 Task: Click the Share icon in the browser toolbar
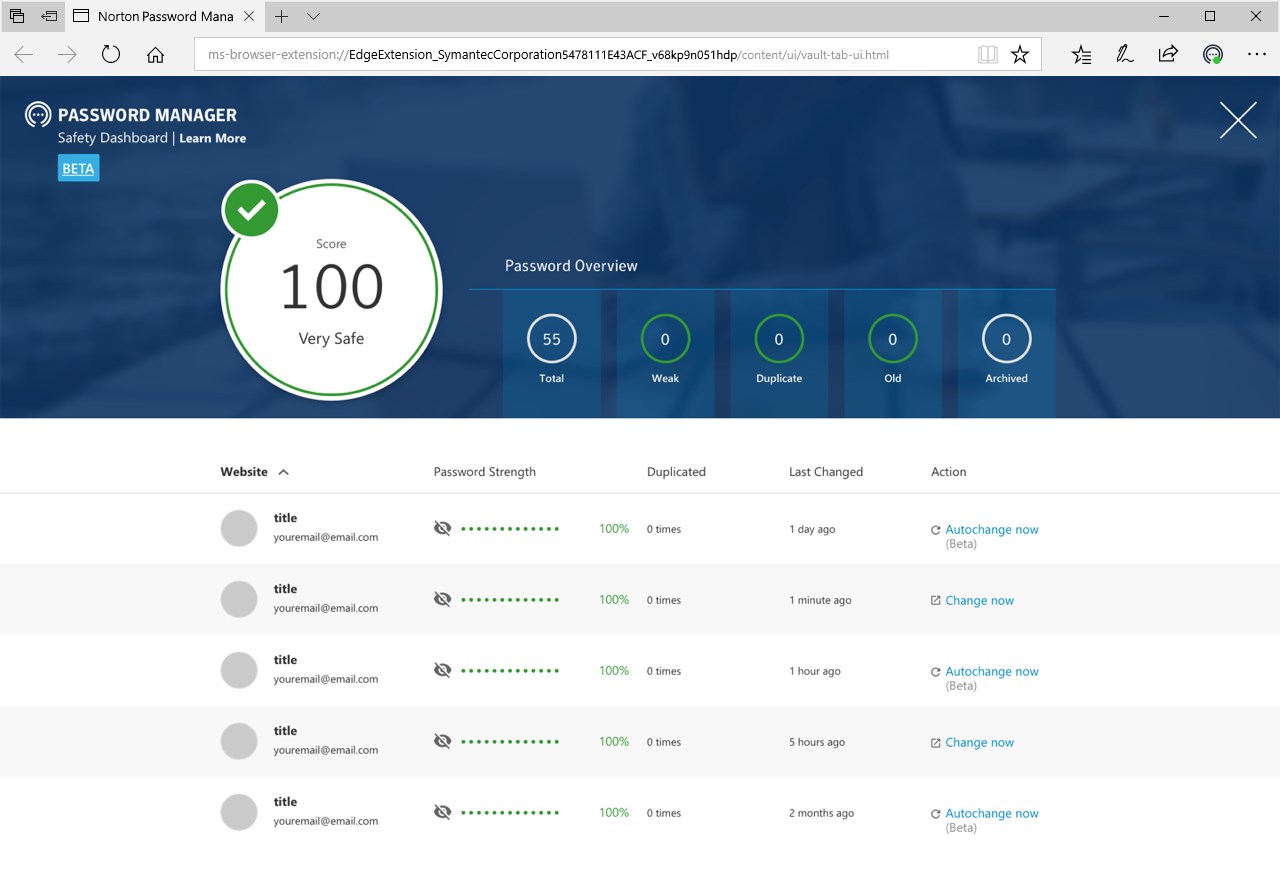click(1168, 54)
